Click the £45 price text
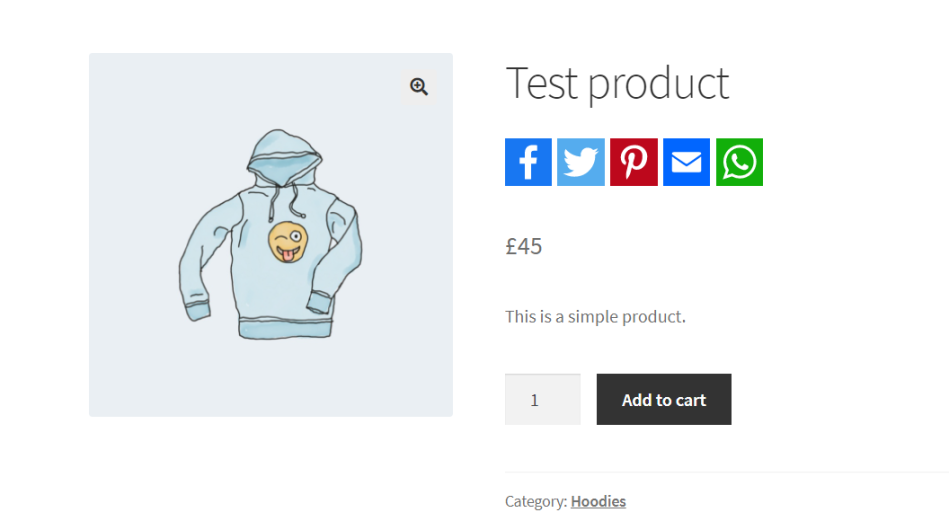 [524, 246]
